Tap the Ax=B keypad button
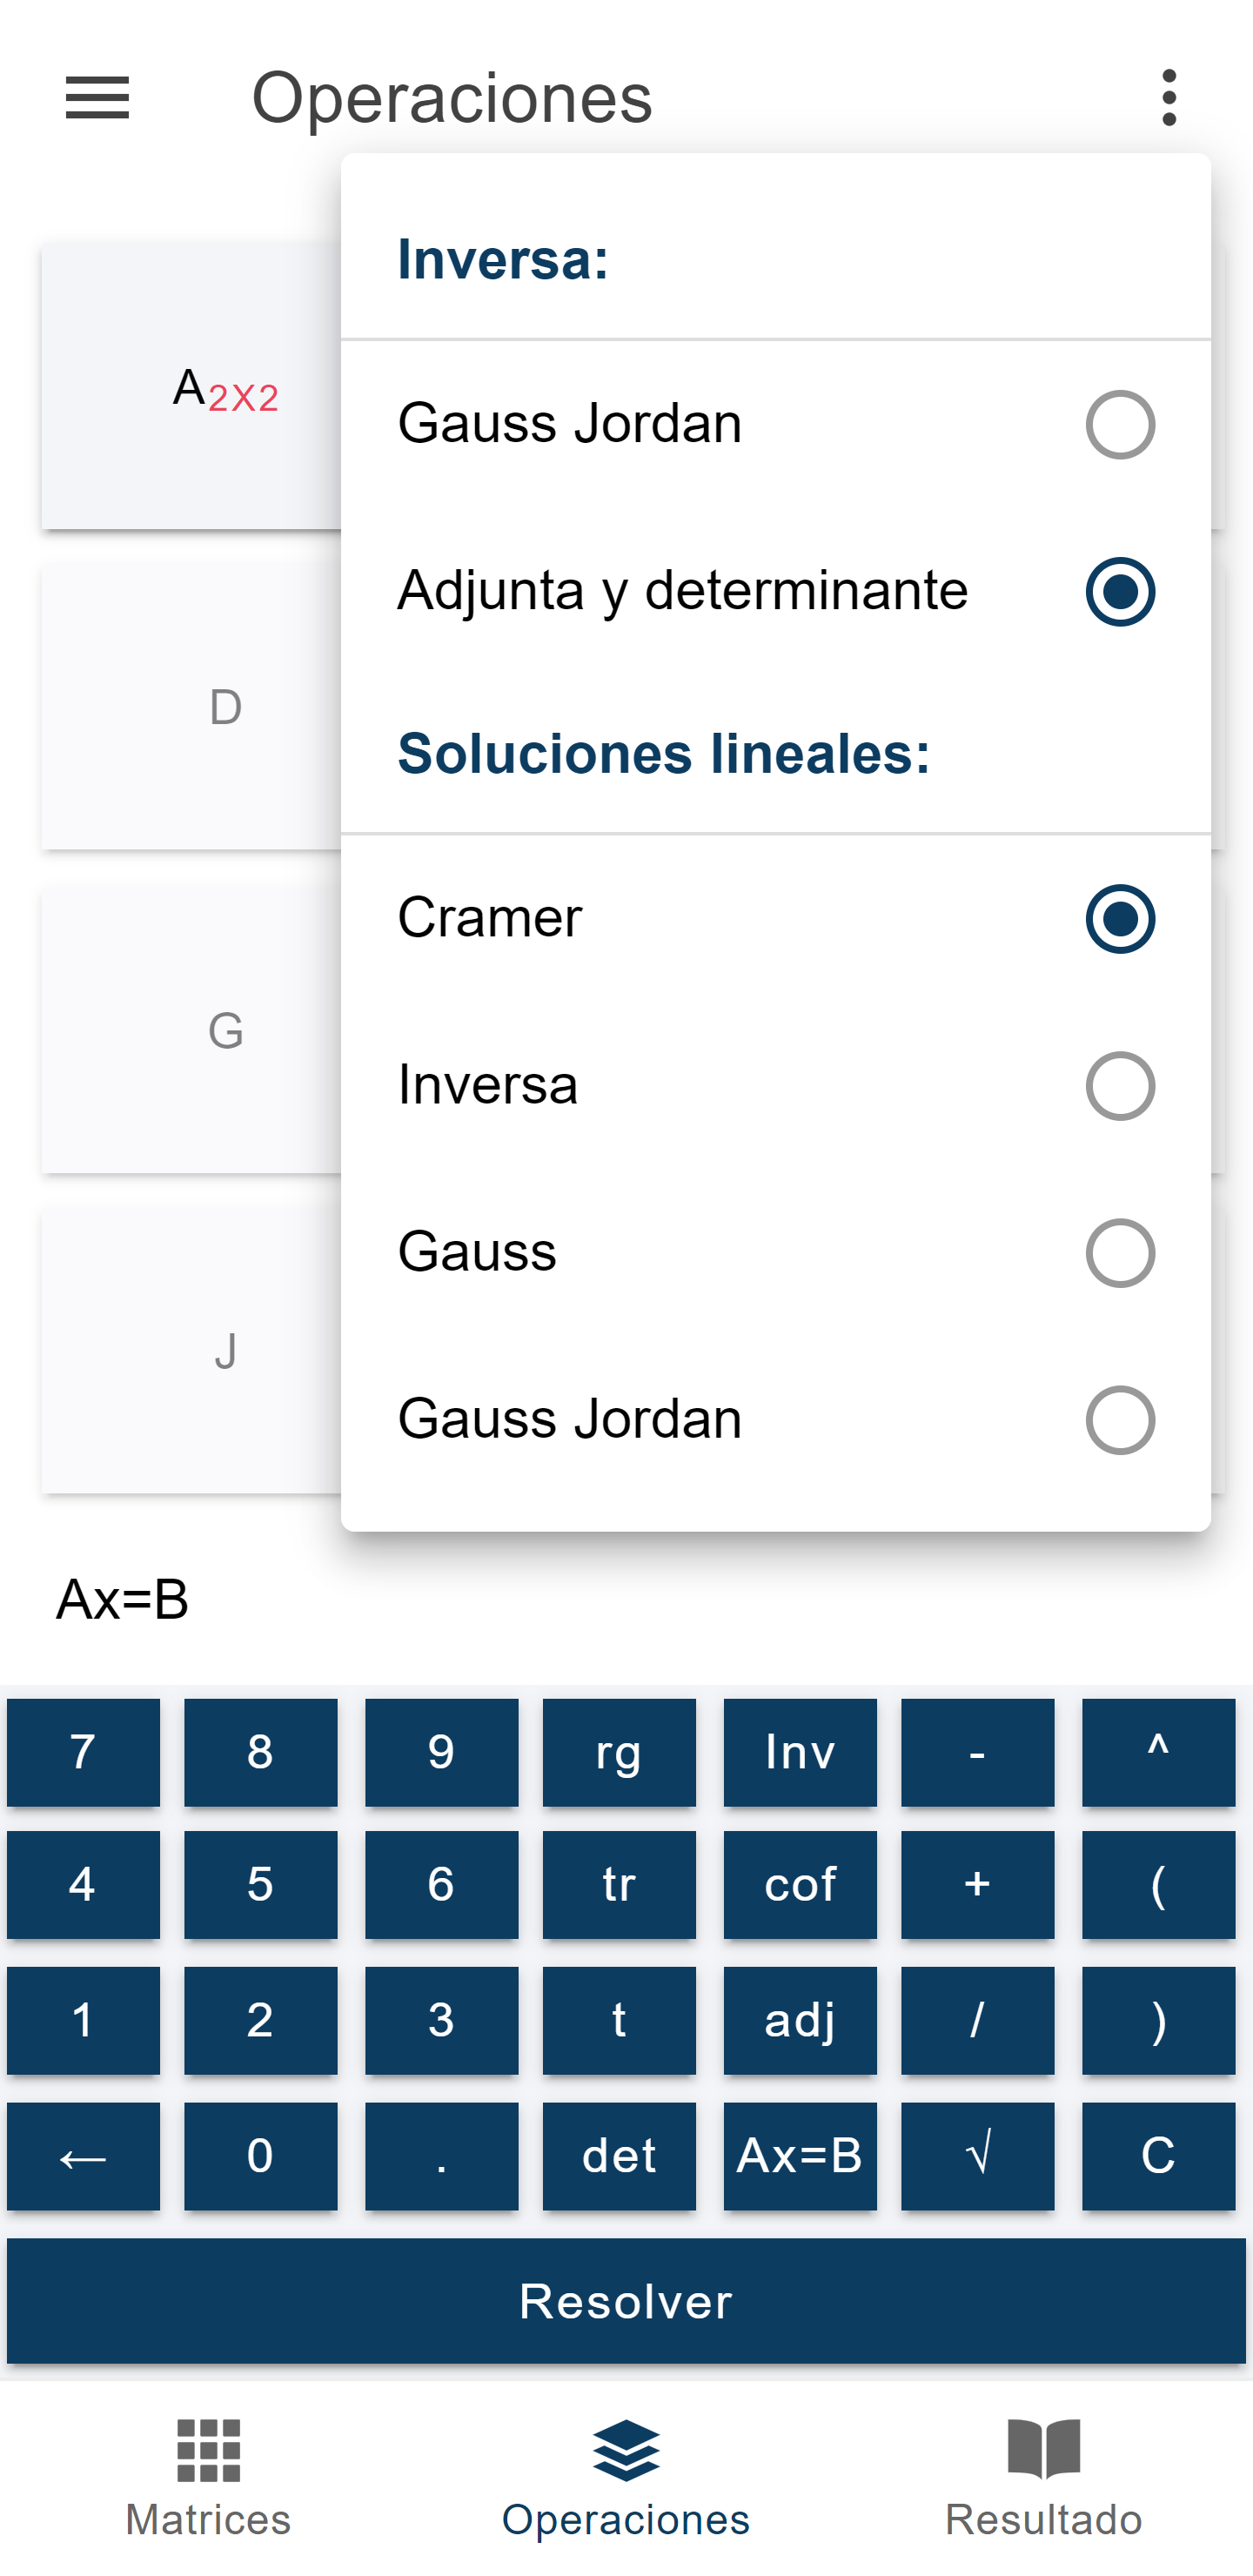1253x2576 pixels. point(800,2157)
